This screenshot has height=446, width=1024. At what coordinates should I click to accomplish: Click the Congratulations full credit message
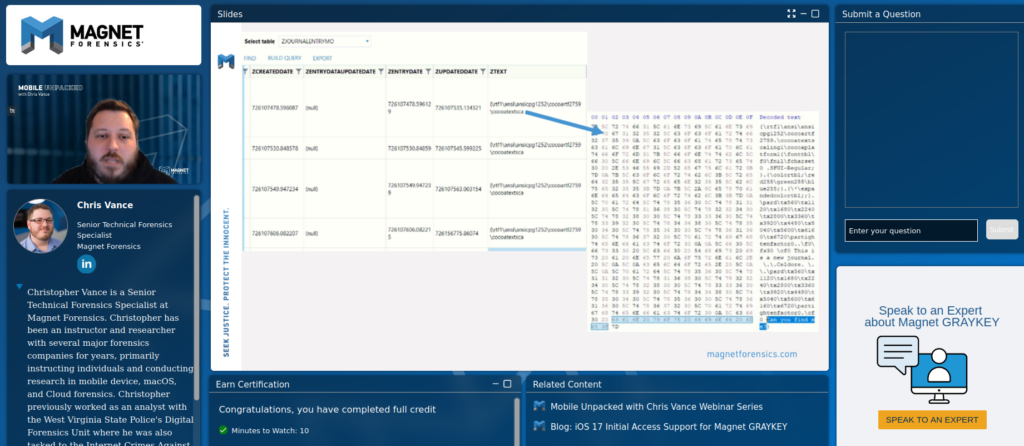[327, 409]
